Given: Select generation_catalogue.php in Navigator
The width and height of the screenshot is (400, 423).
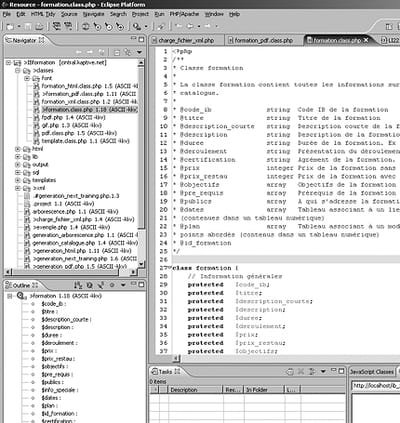Looking at the screenshot, I should pos(81,243).
